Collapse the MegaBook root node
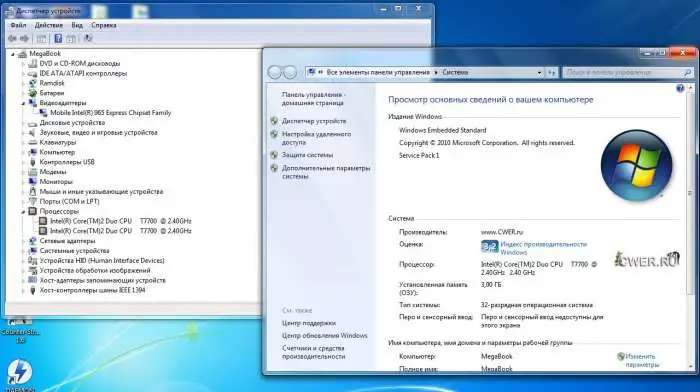The width and height of the screenshot is (700, 392). [x=13, y=54]
